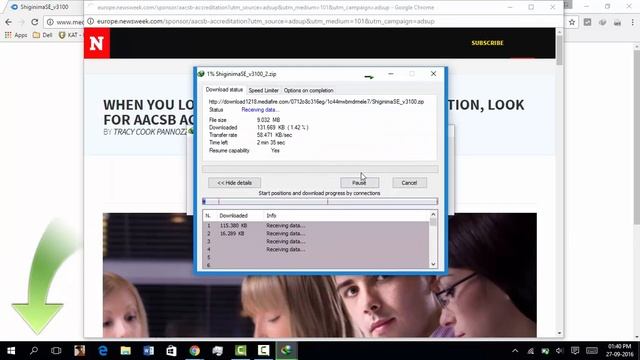Pause the ShiginimaSE download

point(360,183)
